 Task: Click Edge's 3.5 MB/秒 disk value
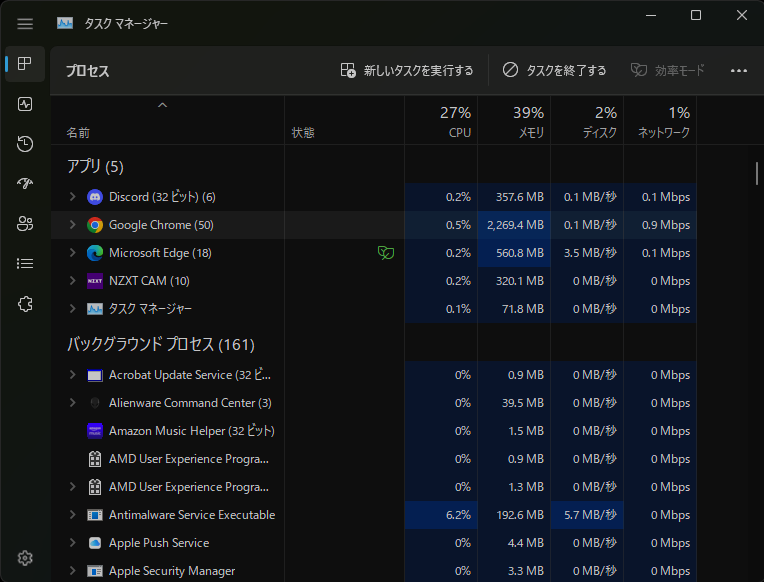[590, 253]
